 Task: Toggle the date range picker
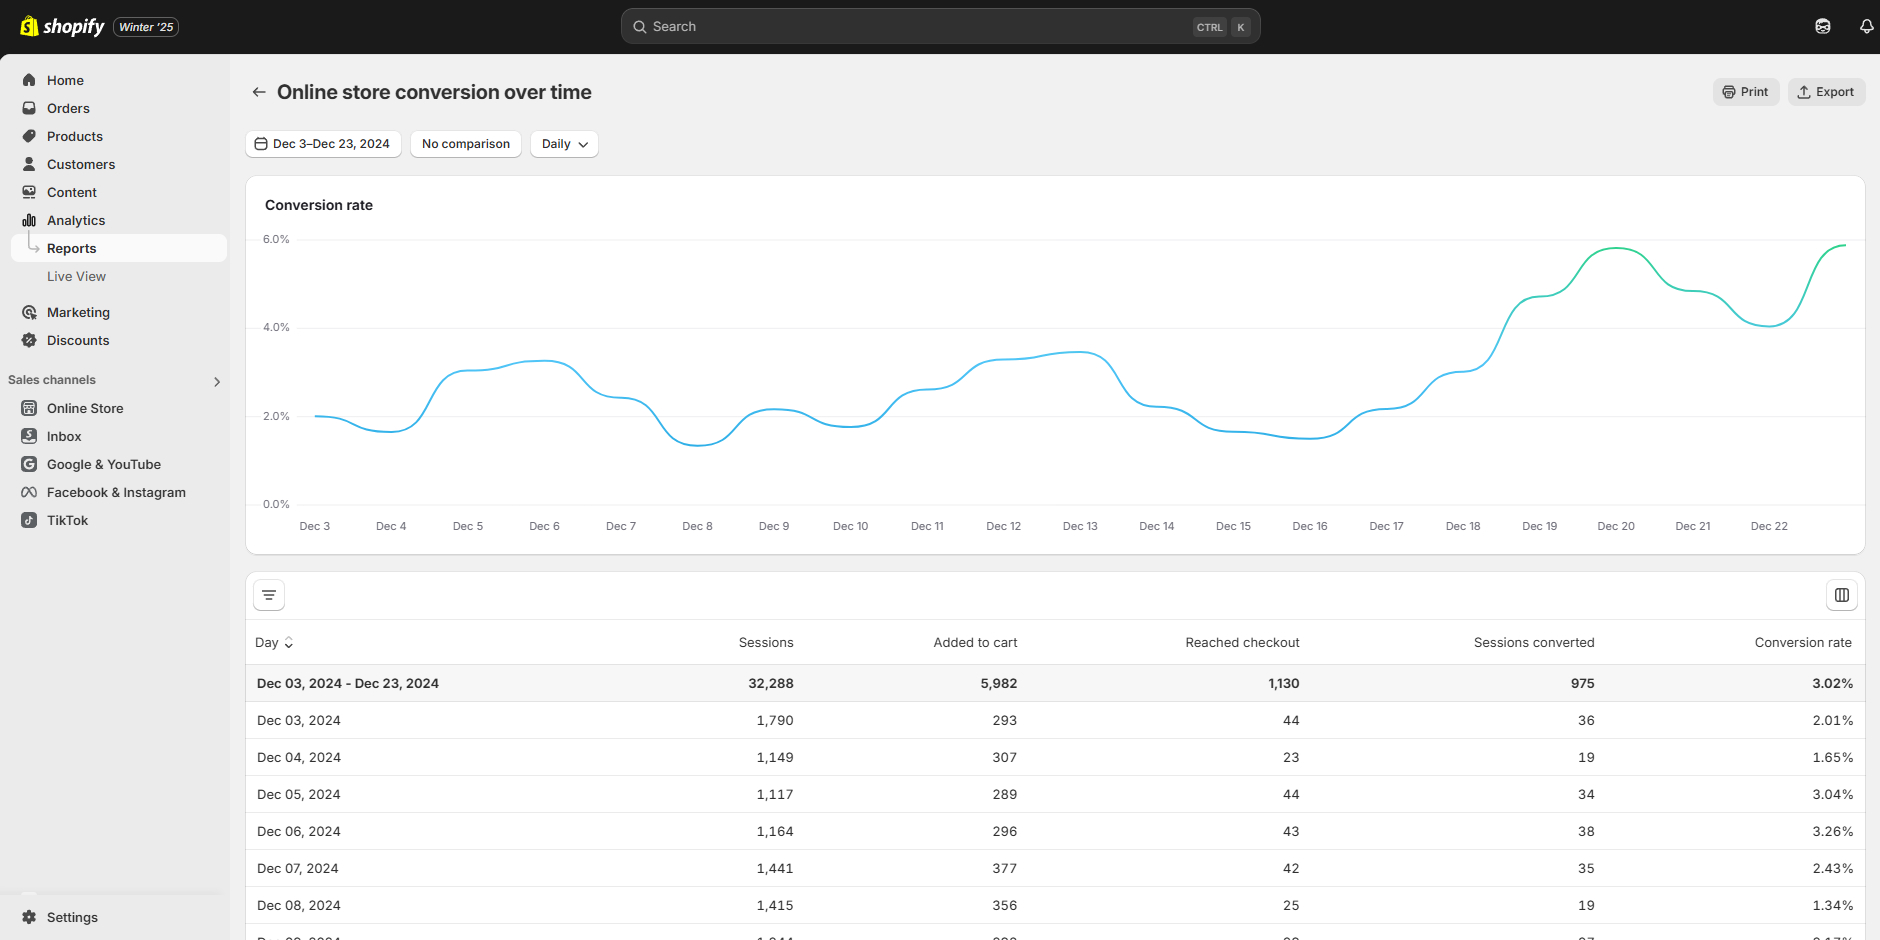point(322,143)
